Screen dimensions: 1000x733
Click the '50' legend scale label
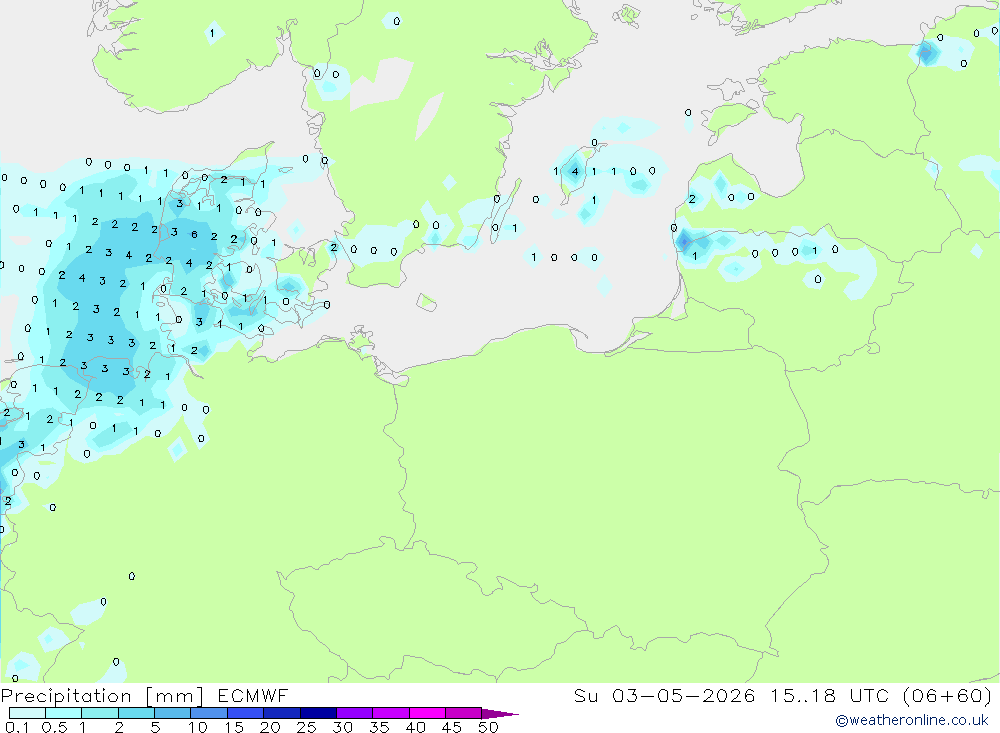(488, 727)
